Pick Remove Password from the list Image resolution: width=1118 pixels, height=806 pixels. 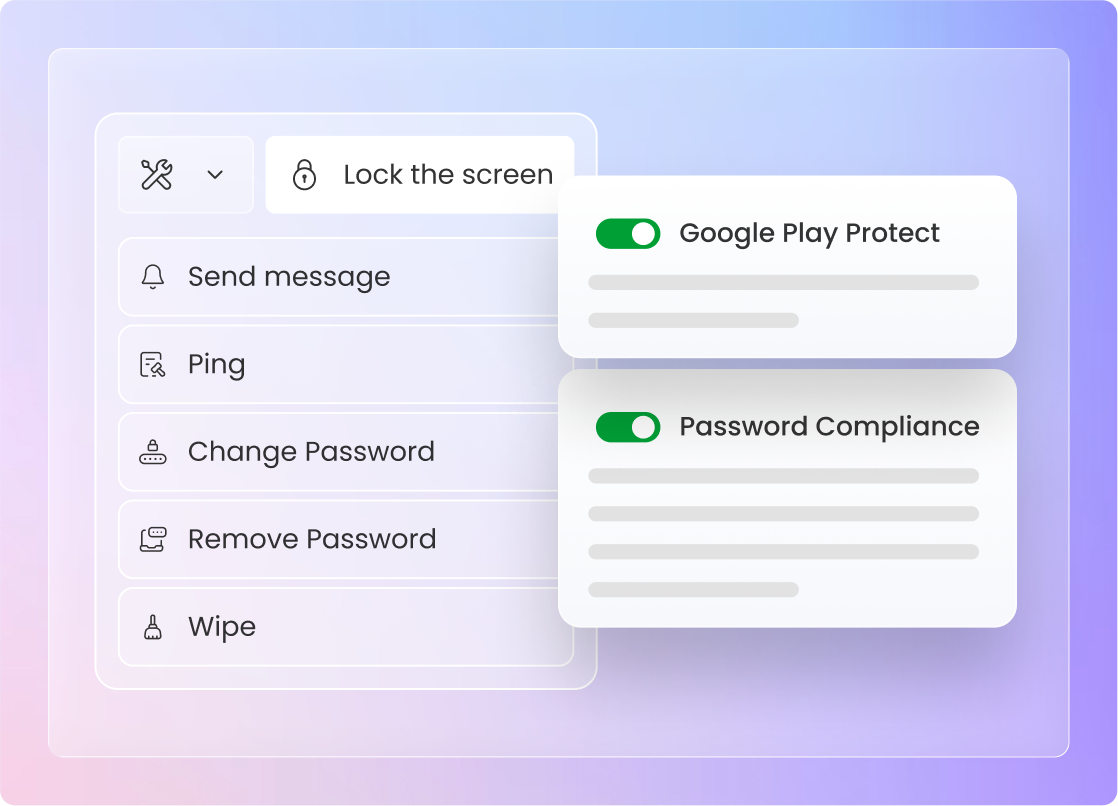tap(339, 539)
